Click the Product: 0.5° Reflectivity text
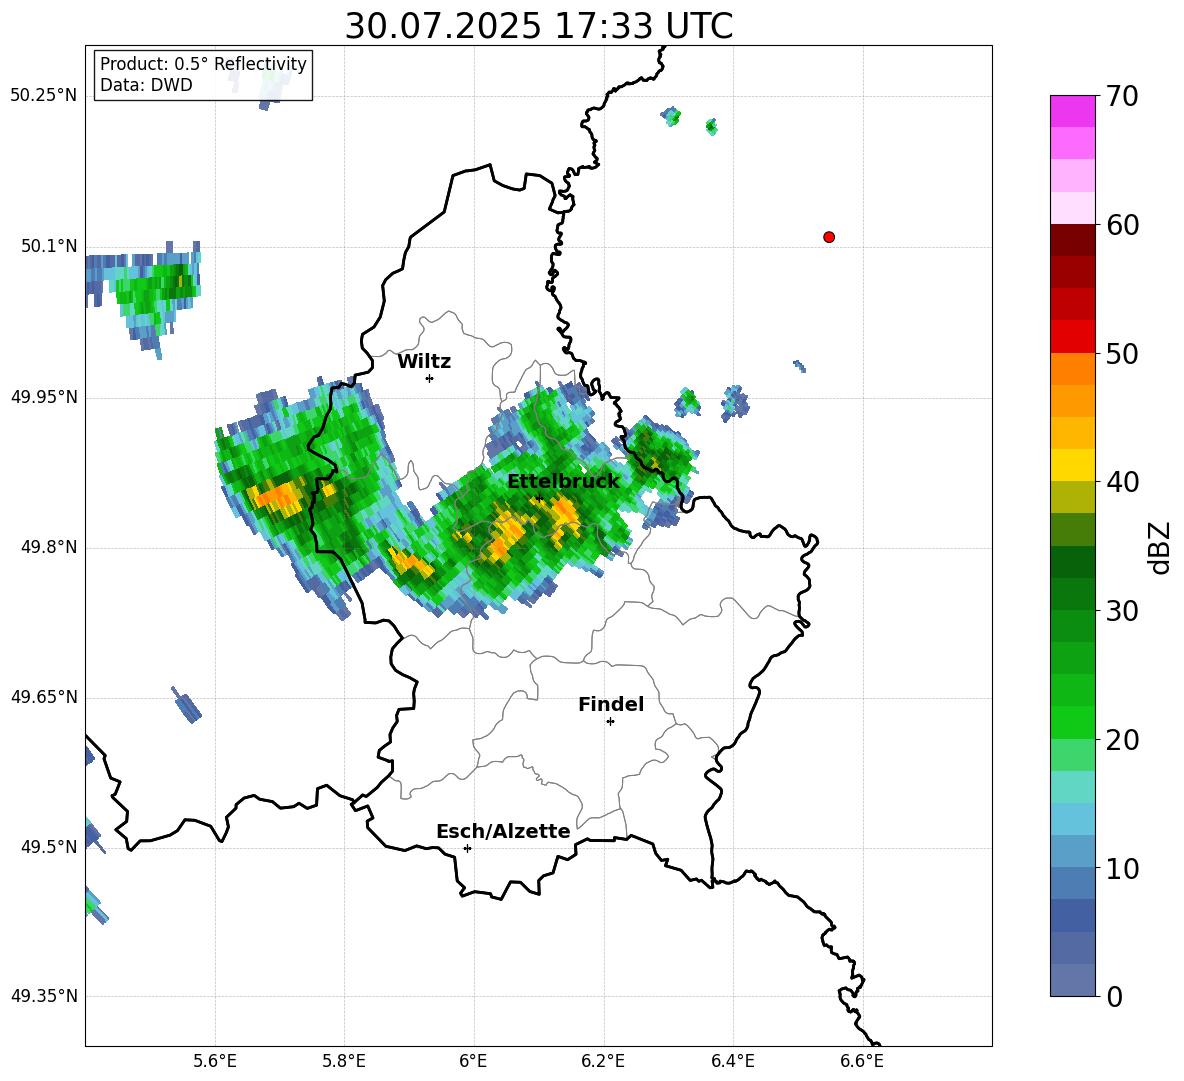Viewport: 1184px width, 1081px height. 203,64
